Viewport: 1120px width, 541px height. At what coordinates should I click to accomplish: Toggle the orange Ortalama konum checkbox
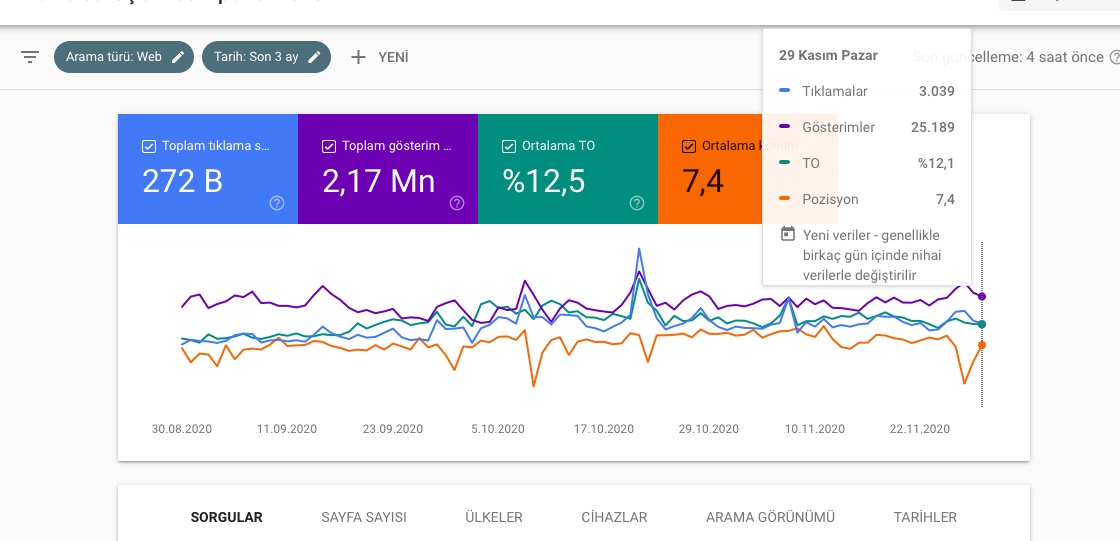point(689,146)
